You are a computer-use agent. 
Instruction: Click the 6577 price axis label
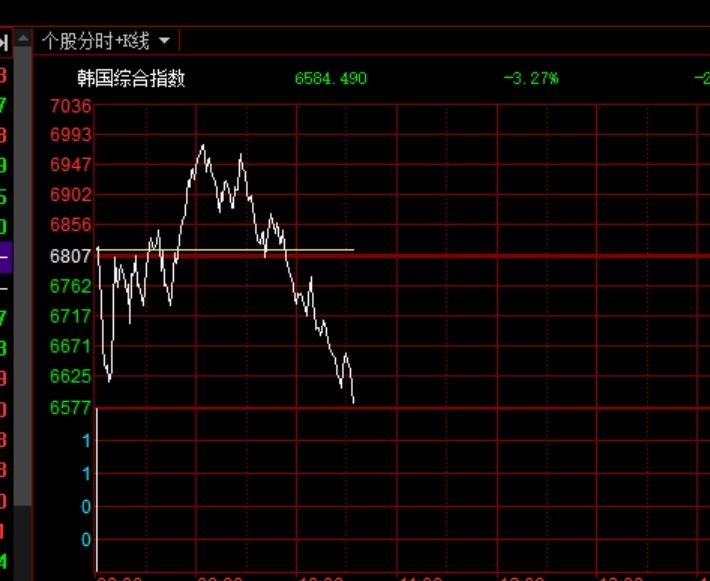[x=71, y=408]
